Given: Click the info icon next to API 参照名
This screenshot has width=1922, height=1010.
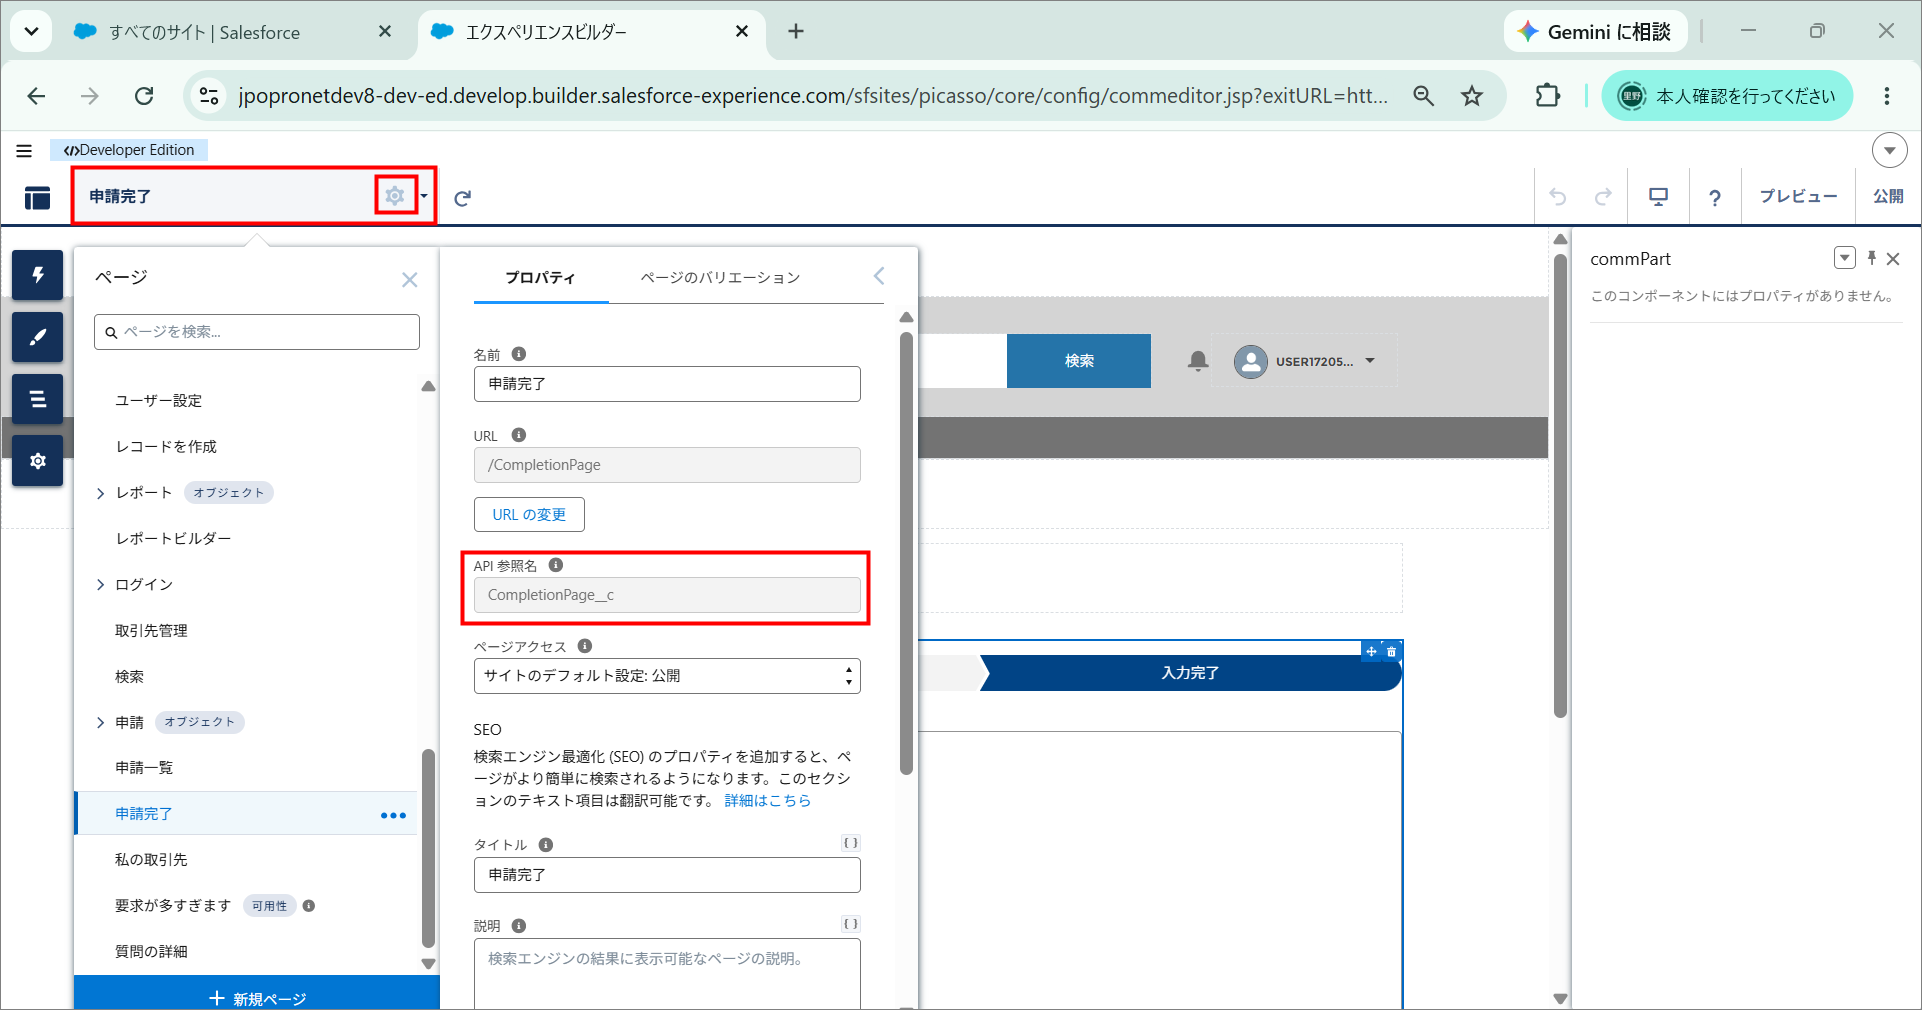Looking at the screenshot, I should coord(556,565).
